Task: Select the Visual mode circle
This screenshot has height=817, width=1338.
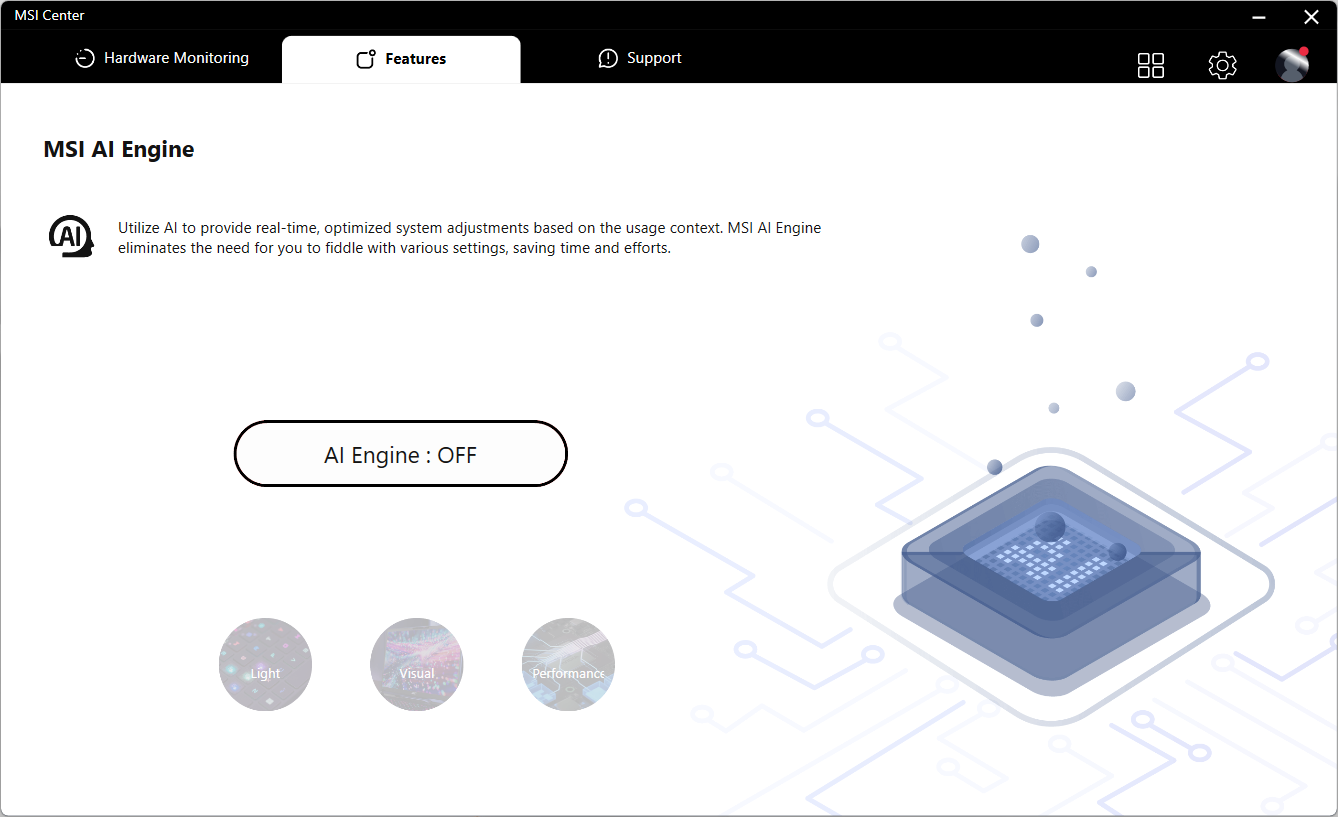Action: coord(417,664)
